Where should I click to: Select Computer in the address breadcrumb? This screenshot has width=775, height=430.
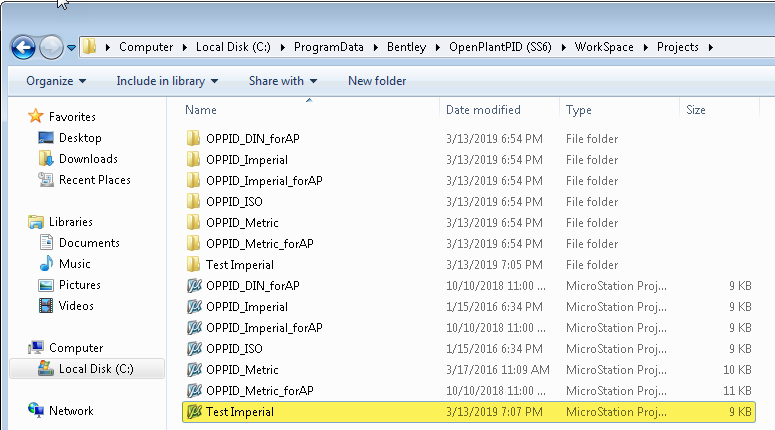[x=146, y=47]
